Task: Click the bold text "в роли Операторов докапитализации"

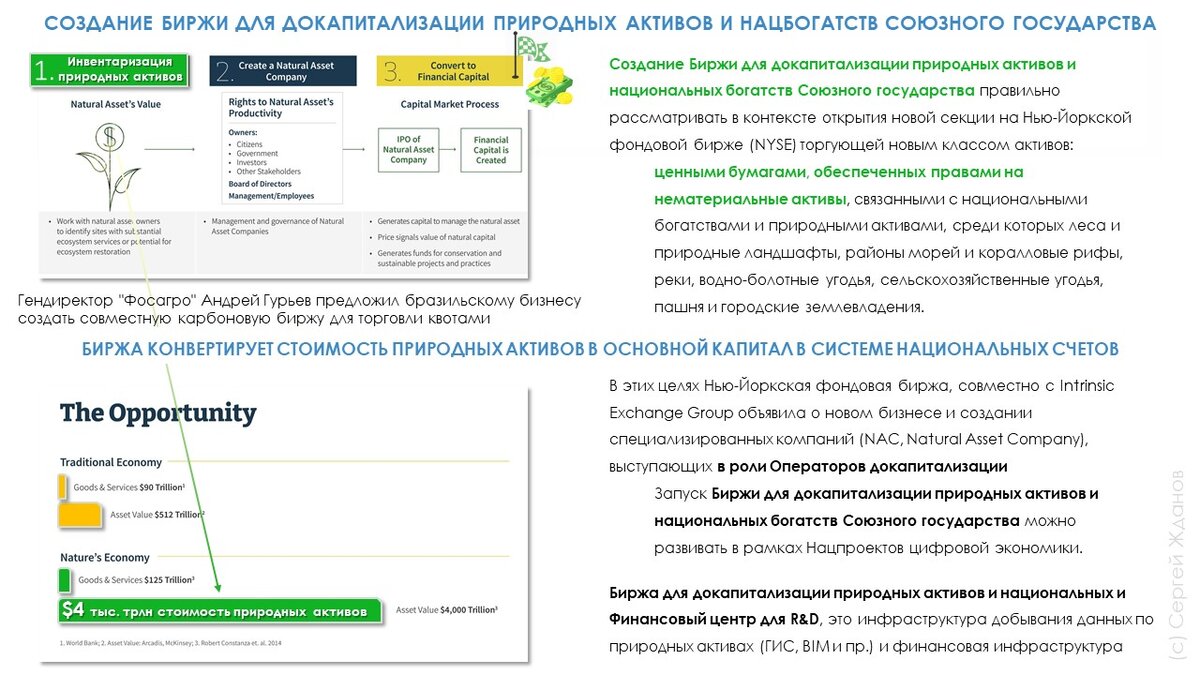Action: (x=862, y=466)
